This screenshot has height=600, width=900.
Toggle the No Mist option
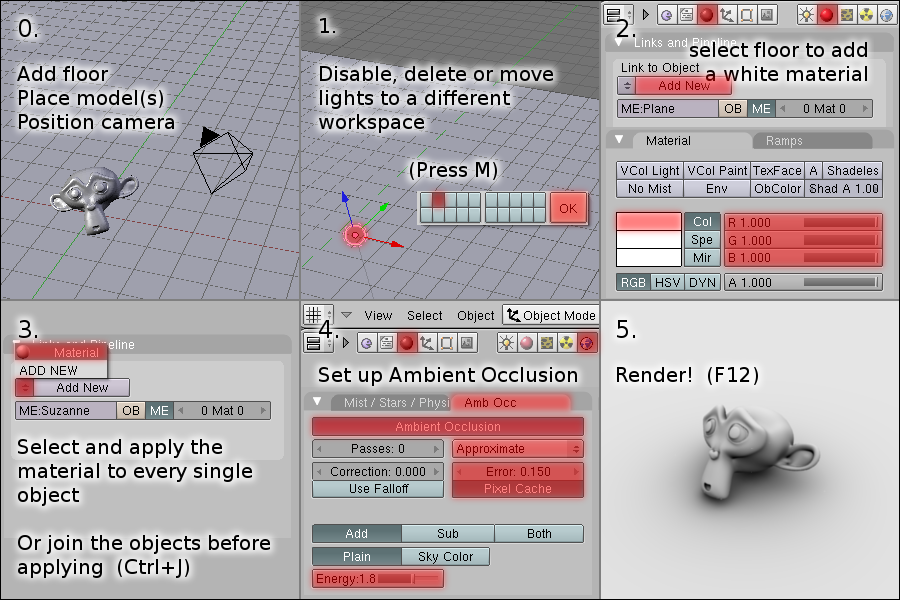pos(650,189)
